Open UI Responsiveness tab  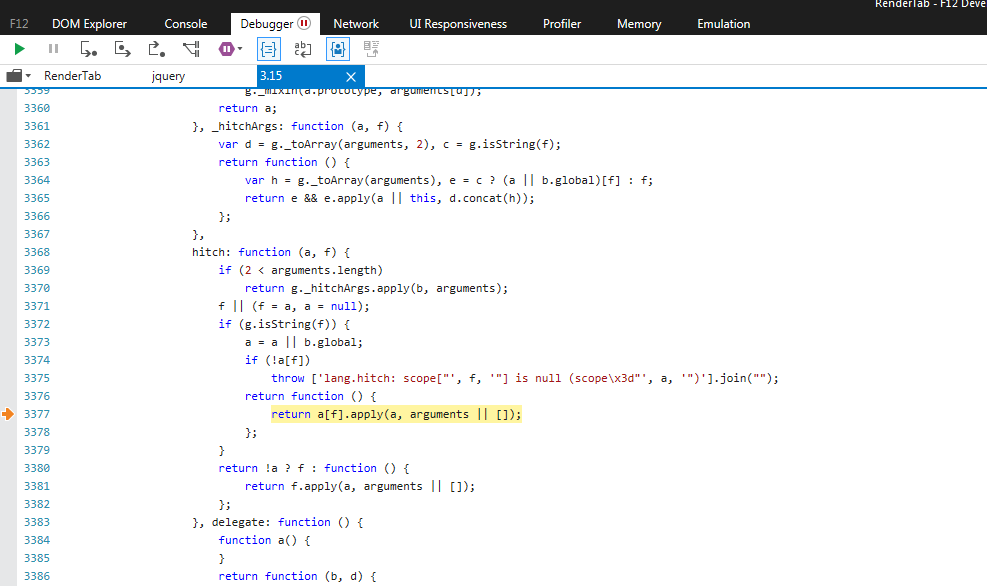pos(458,24)
